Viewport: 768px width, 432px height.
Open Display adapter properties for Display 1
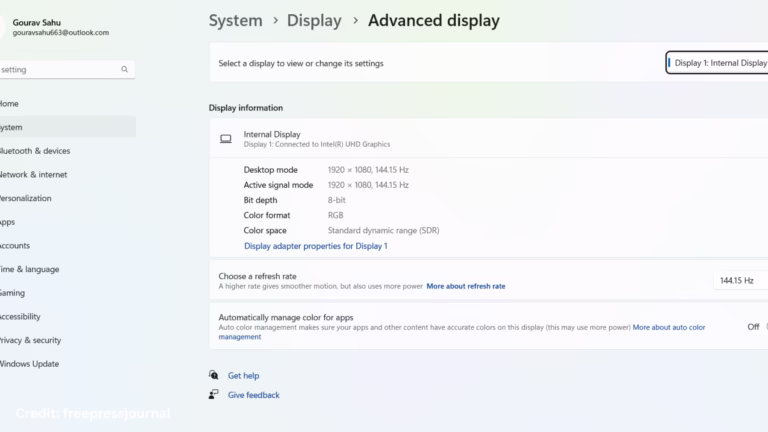click(x=315, y=246)
